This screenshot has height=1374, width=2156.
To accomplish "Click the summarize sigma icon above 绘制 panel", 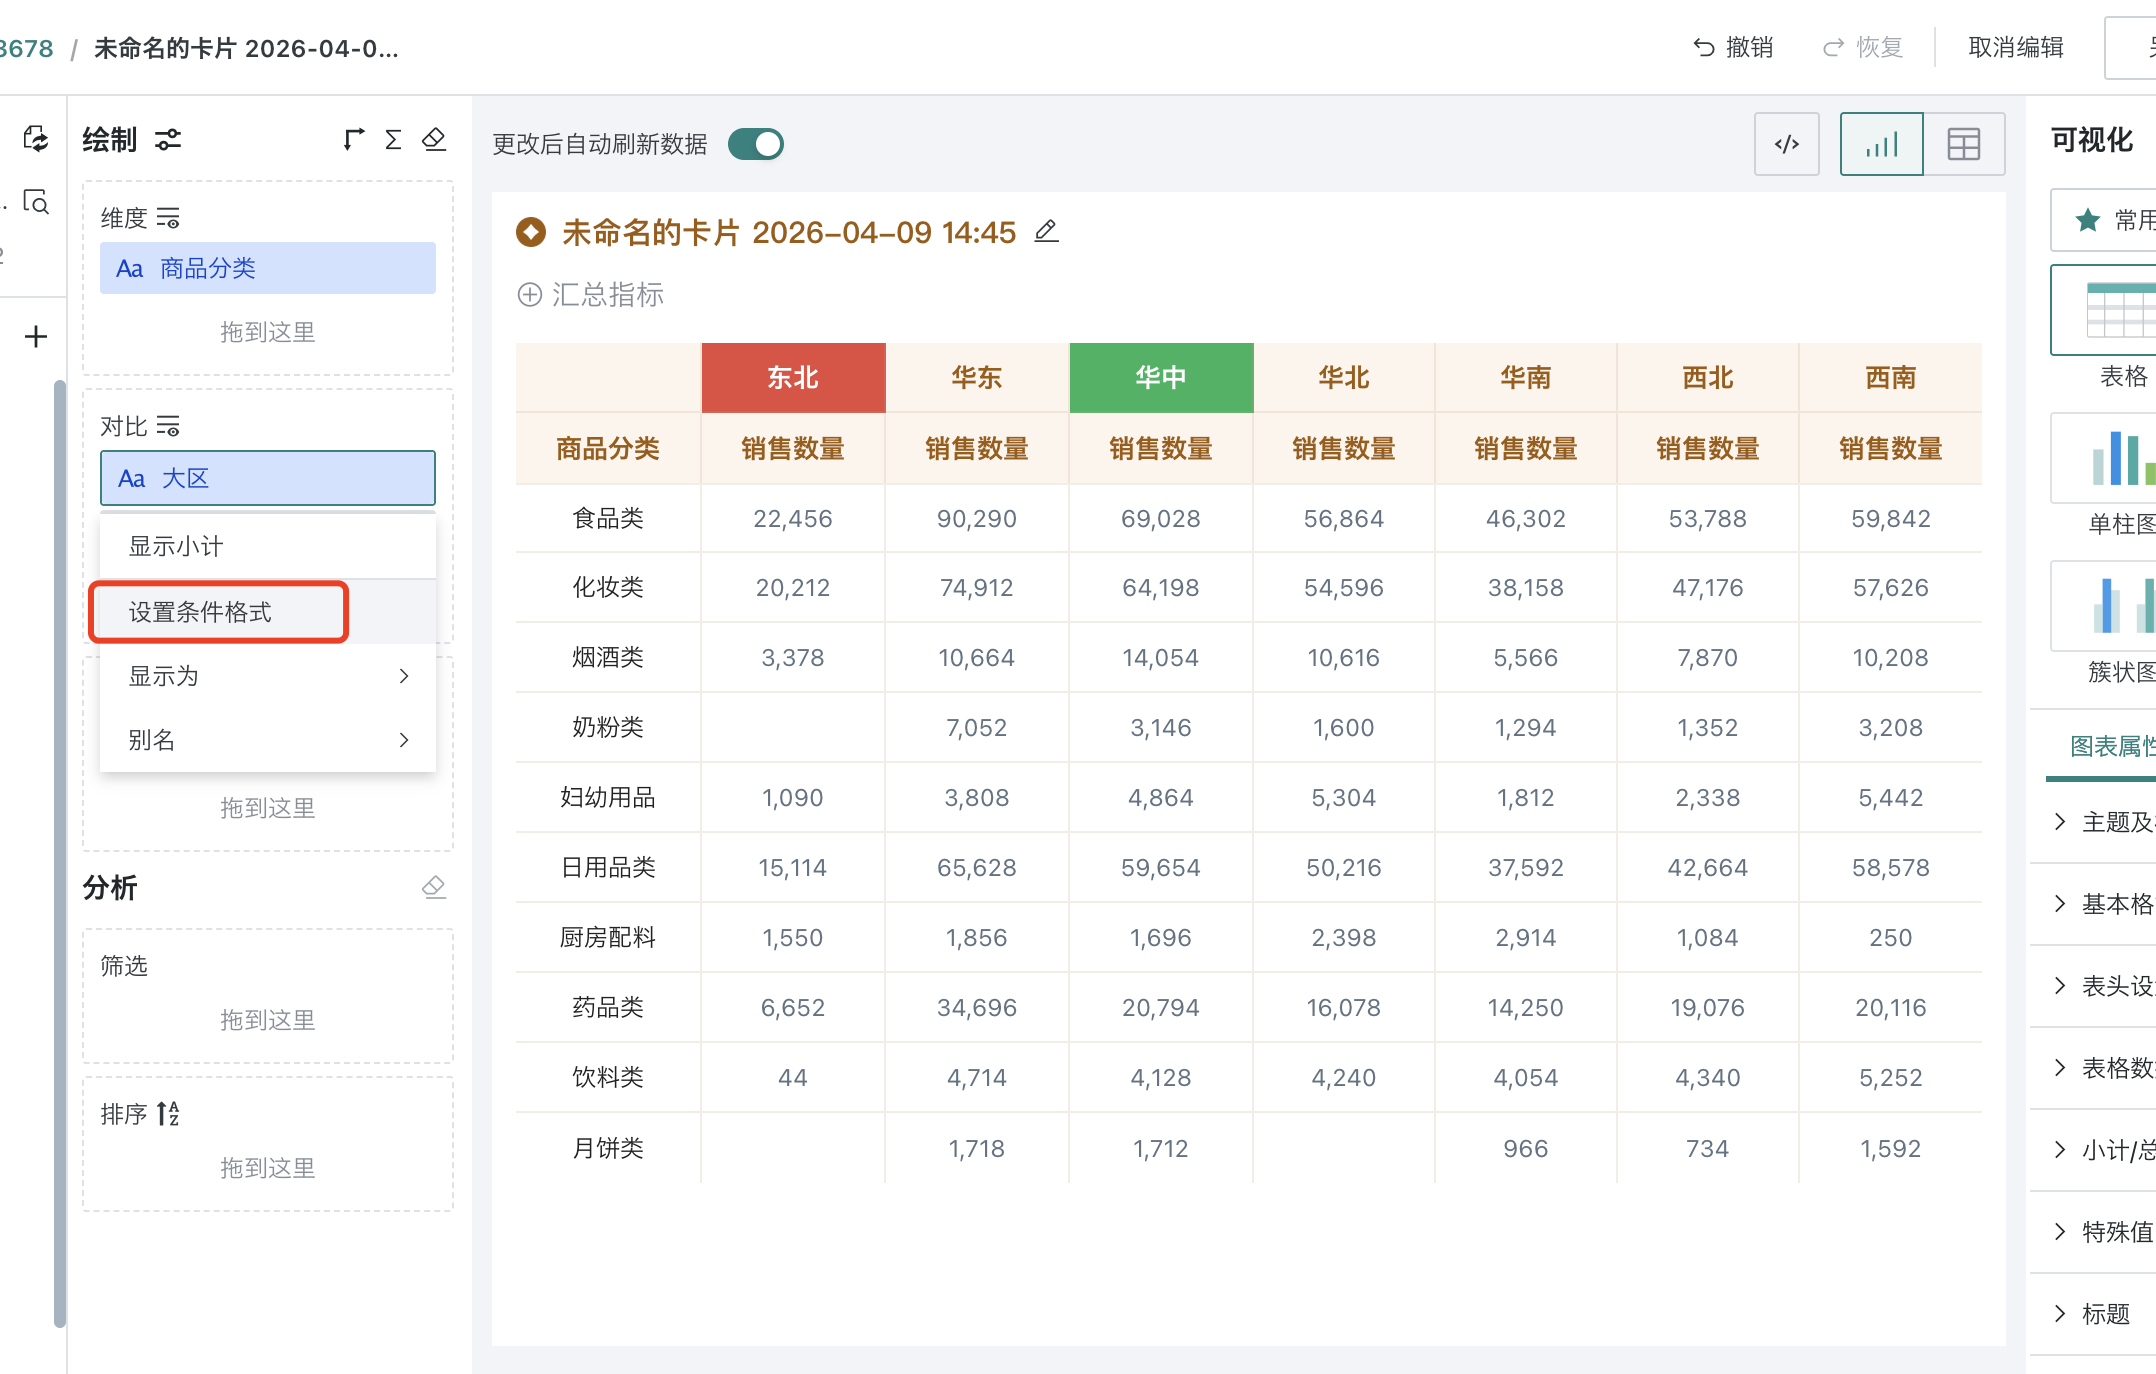I will (393, 139).
